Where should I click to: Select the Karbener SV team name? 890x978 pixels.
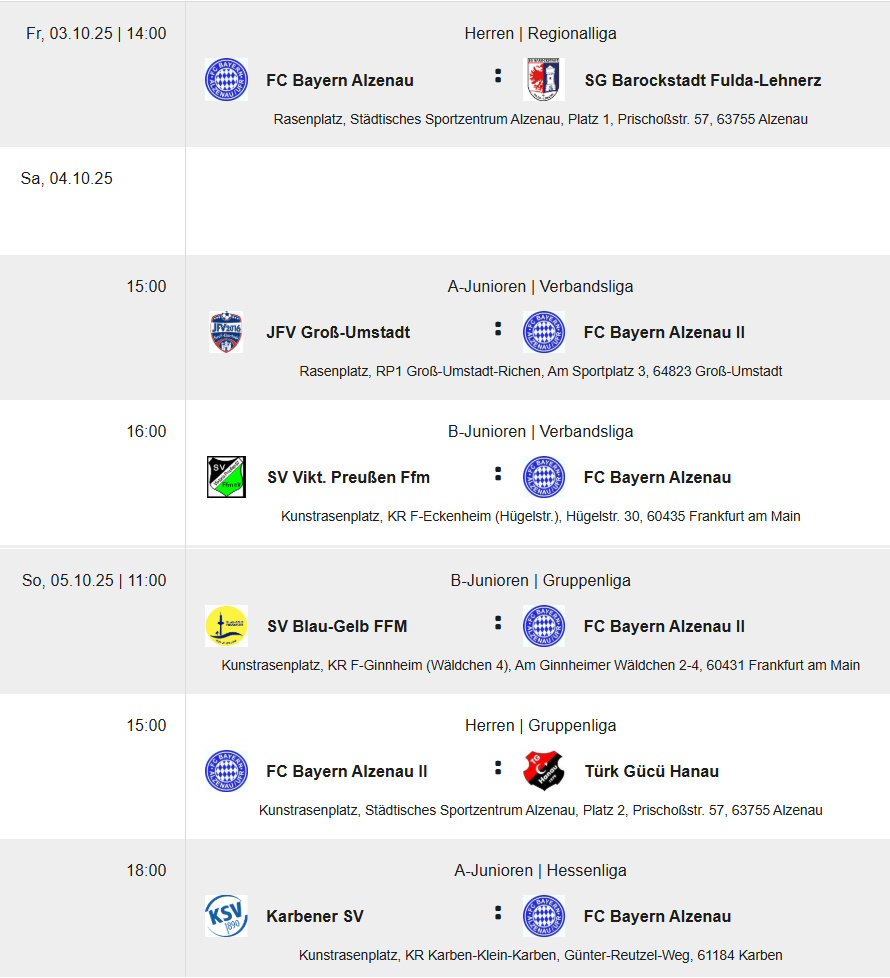click(315, 916)
